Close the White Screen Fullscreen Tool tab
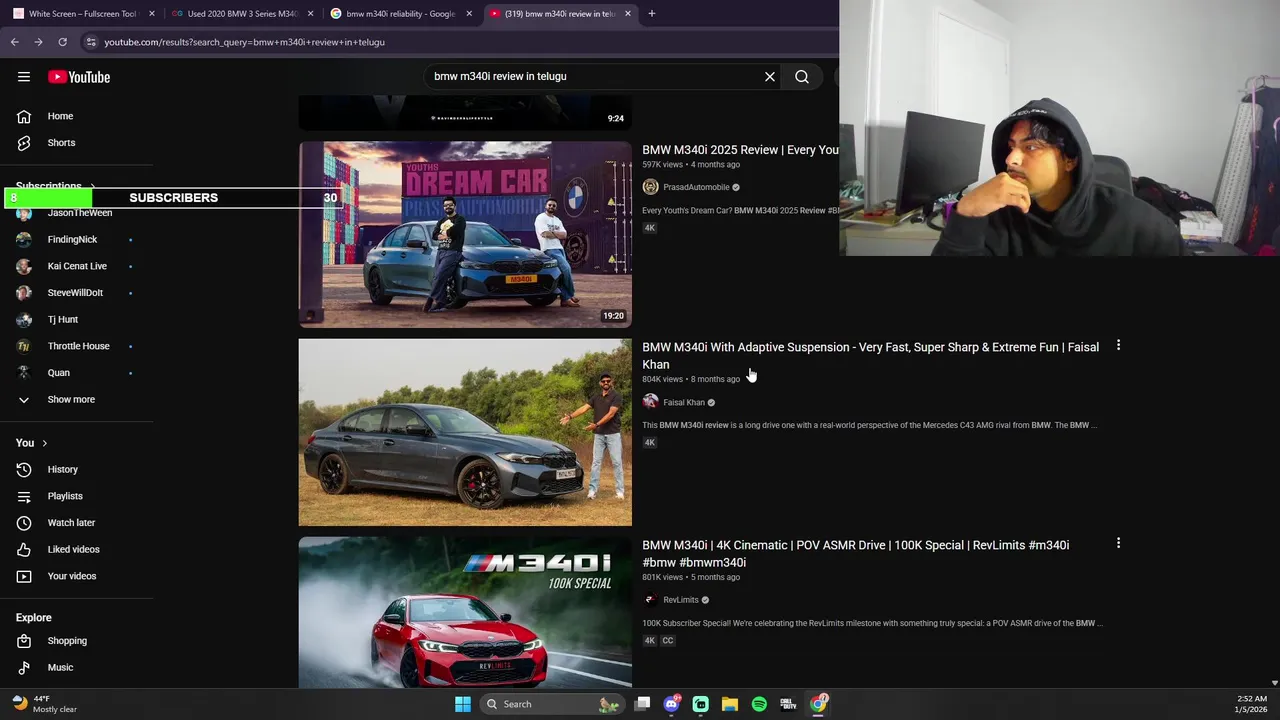Viewport: 1280px width, 720px height. (x=152, y=14)
